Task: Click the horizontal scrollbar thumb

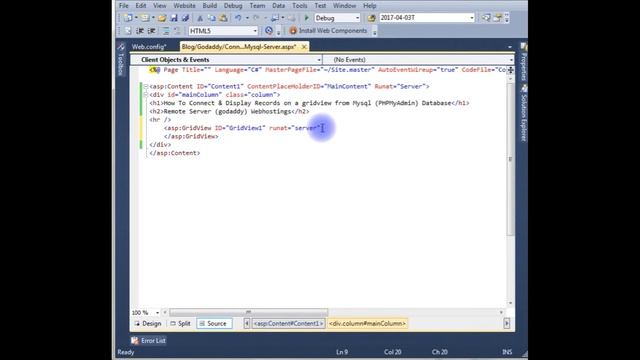Action: 249,313
